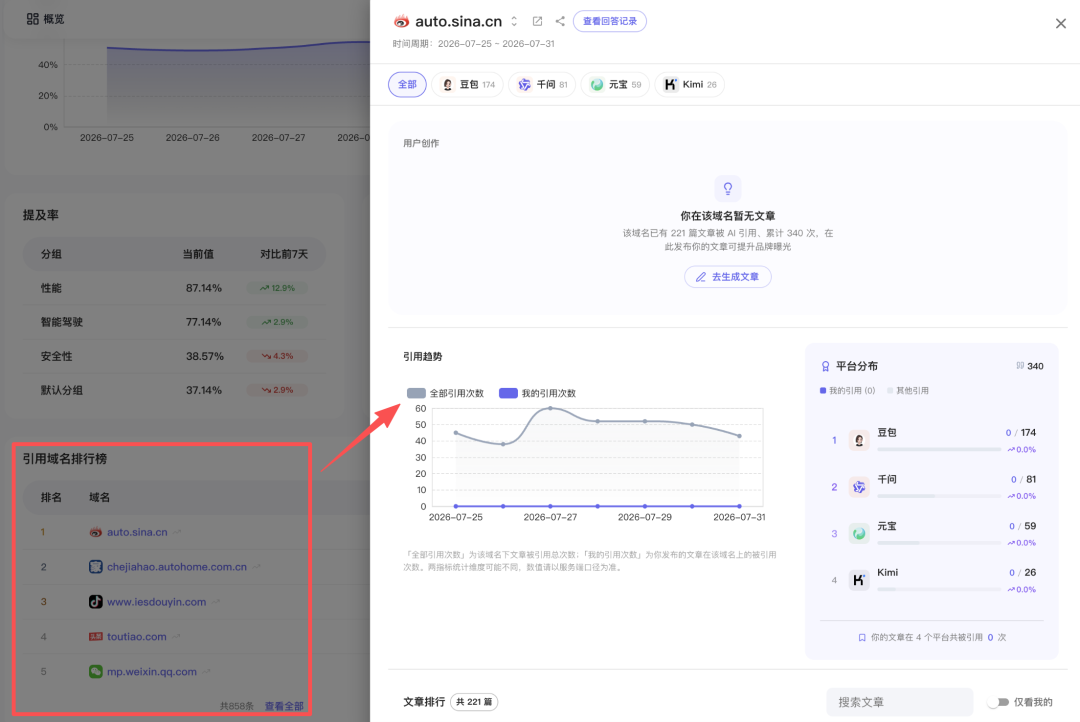
Task: Click 智能驾驶 row in 提及率 table
Action: 174,322
